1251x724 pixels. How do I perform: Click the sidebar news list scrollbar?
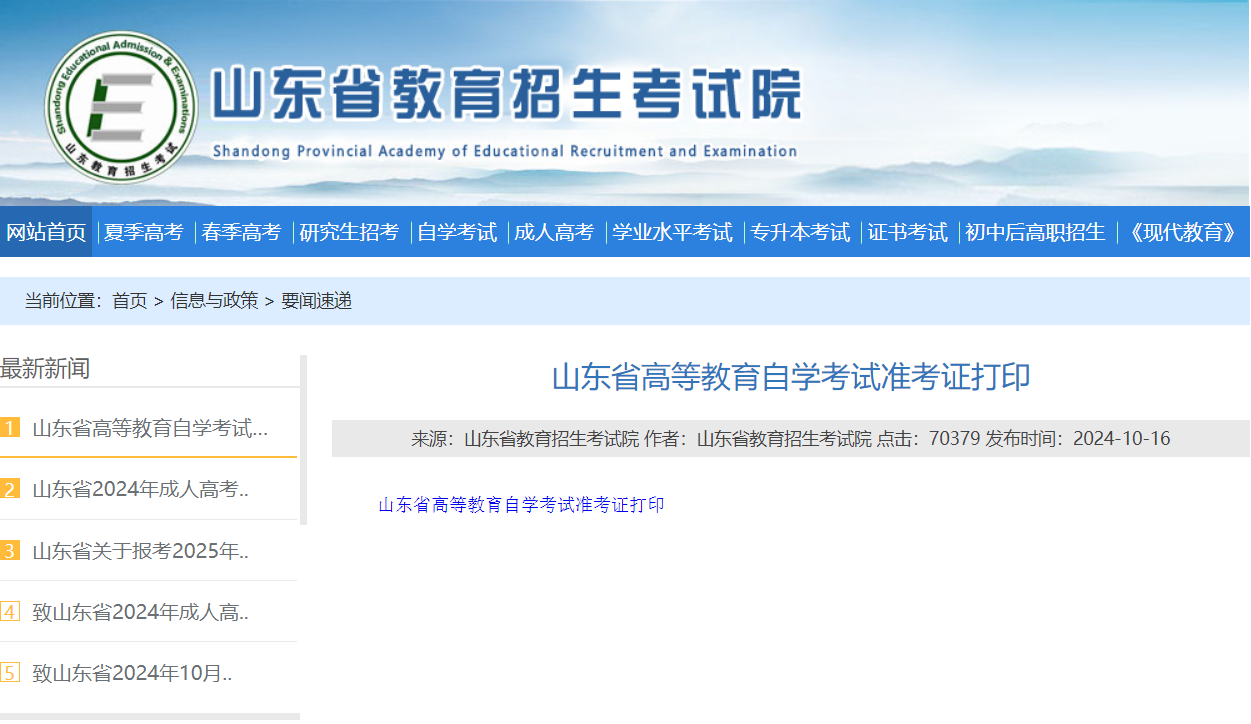pyautogui.click(x=304, y=440)
